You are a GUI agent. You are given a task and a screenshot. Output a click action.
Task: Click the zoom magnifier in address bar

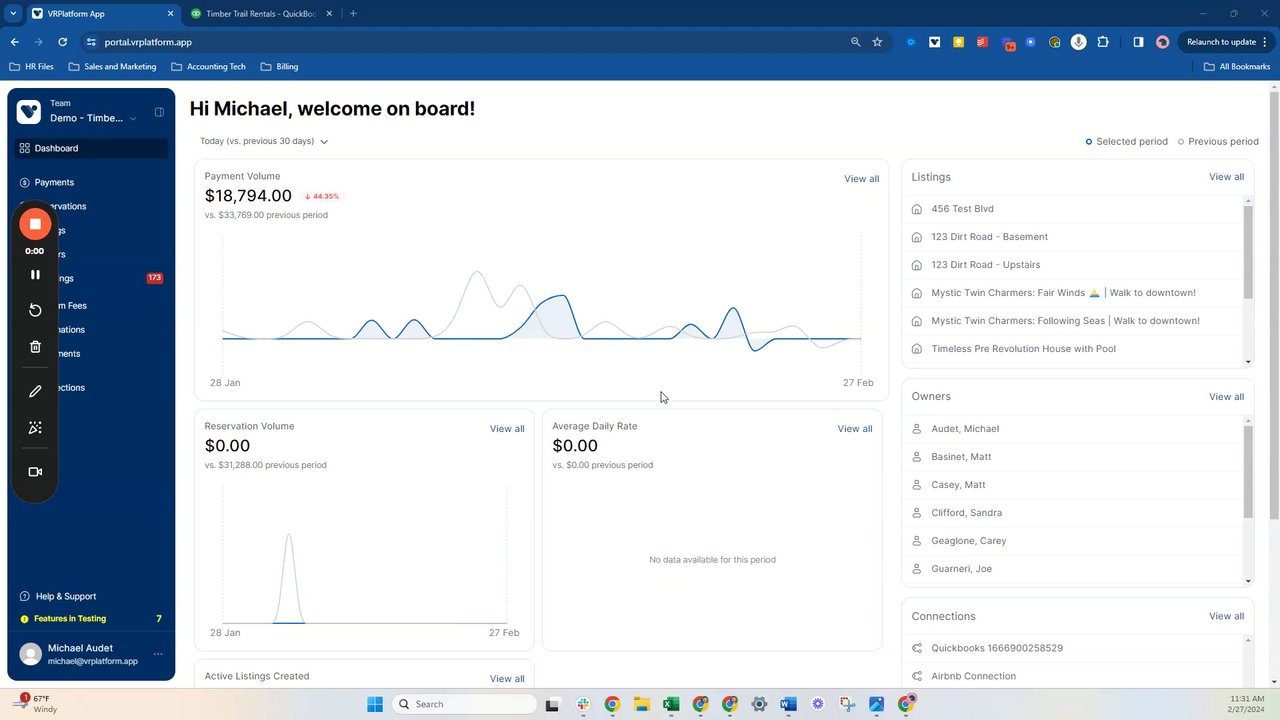click(x=855, y=42)
